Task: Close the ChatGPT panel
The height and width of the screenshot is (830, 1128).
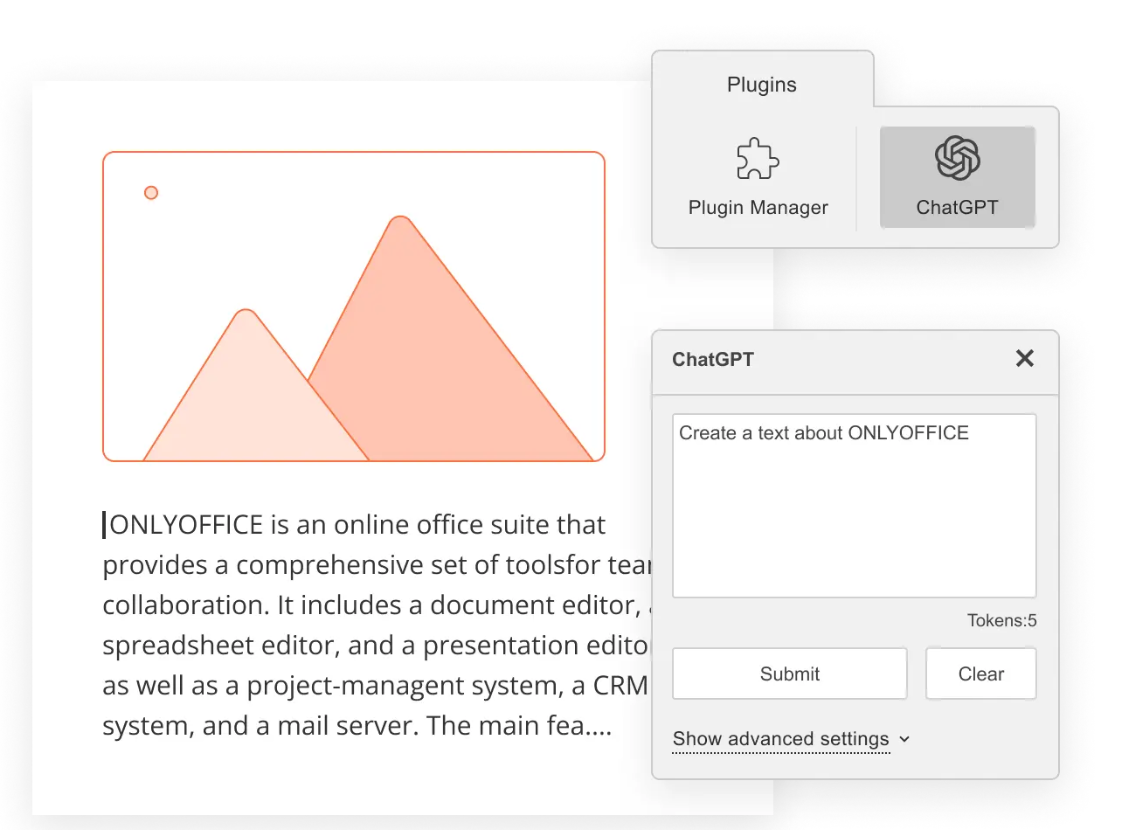Action: (1024, 359)
